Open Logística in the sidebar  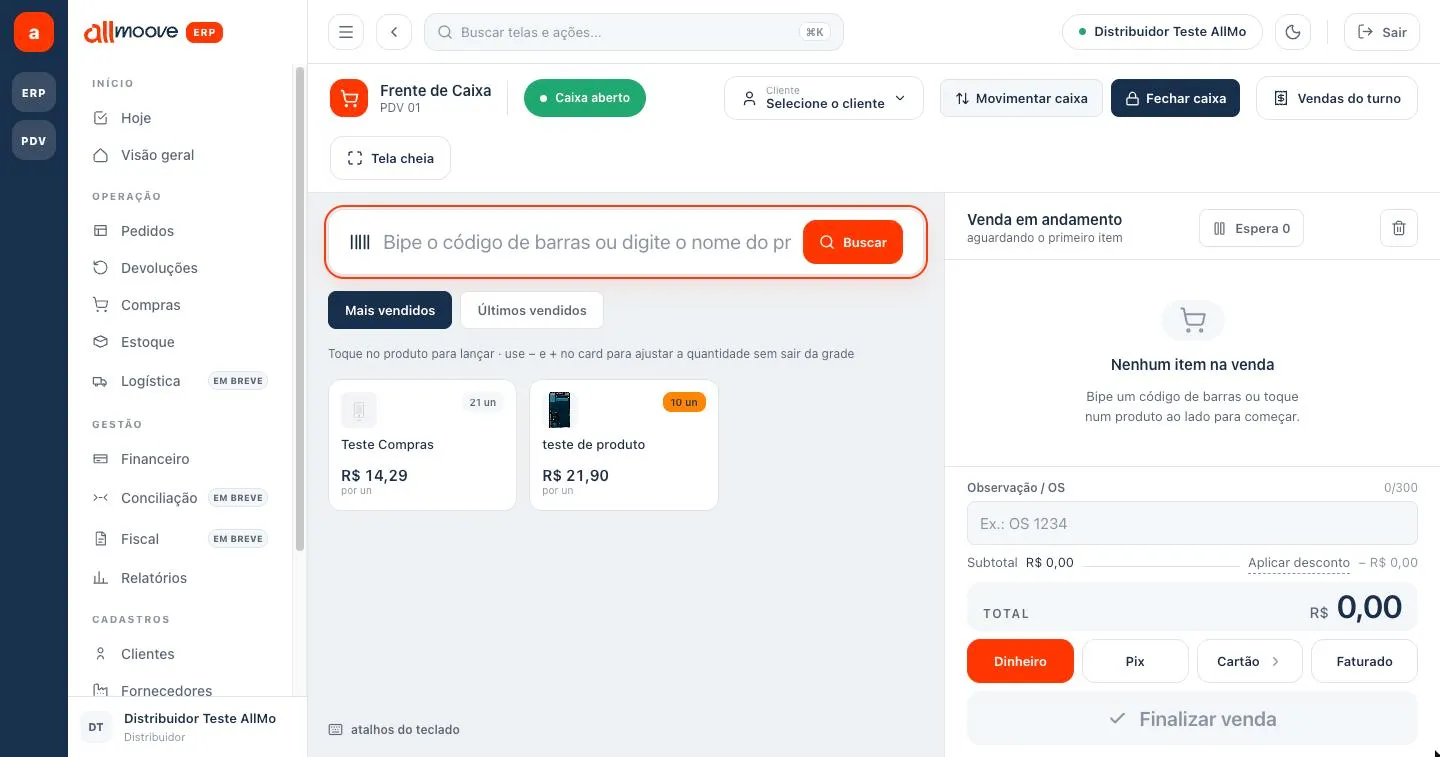(180, 381)
